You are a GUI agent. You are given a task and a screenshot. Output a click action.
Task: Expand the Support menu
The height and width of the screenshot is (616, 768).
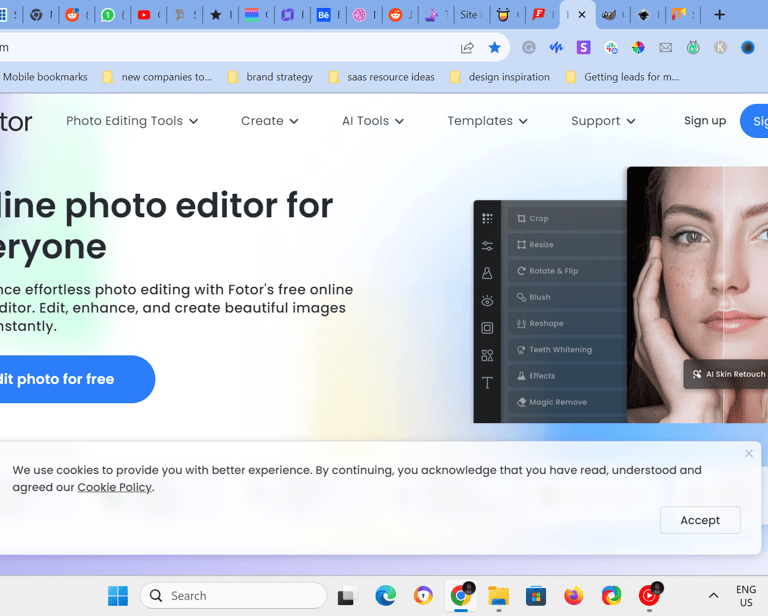point(603,121)
